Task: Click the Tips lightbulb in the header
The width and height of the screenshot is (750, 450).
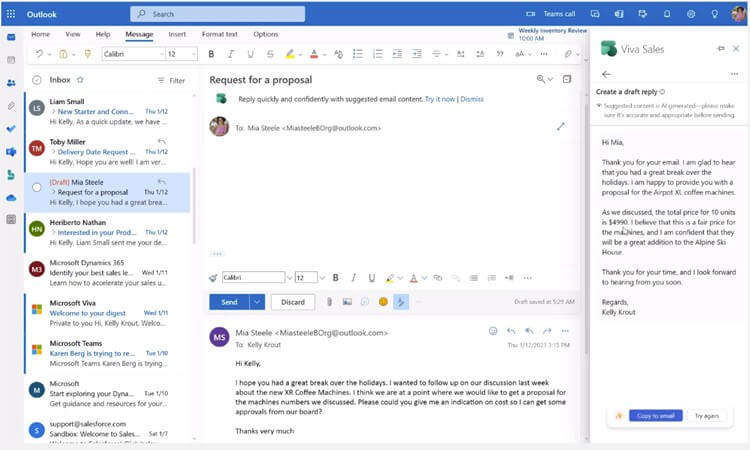Action: [x=715, y=14]
